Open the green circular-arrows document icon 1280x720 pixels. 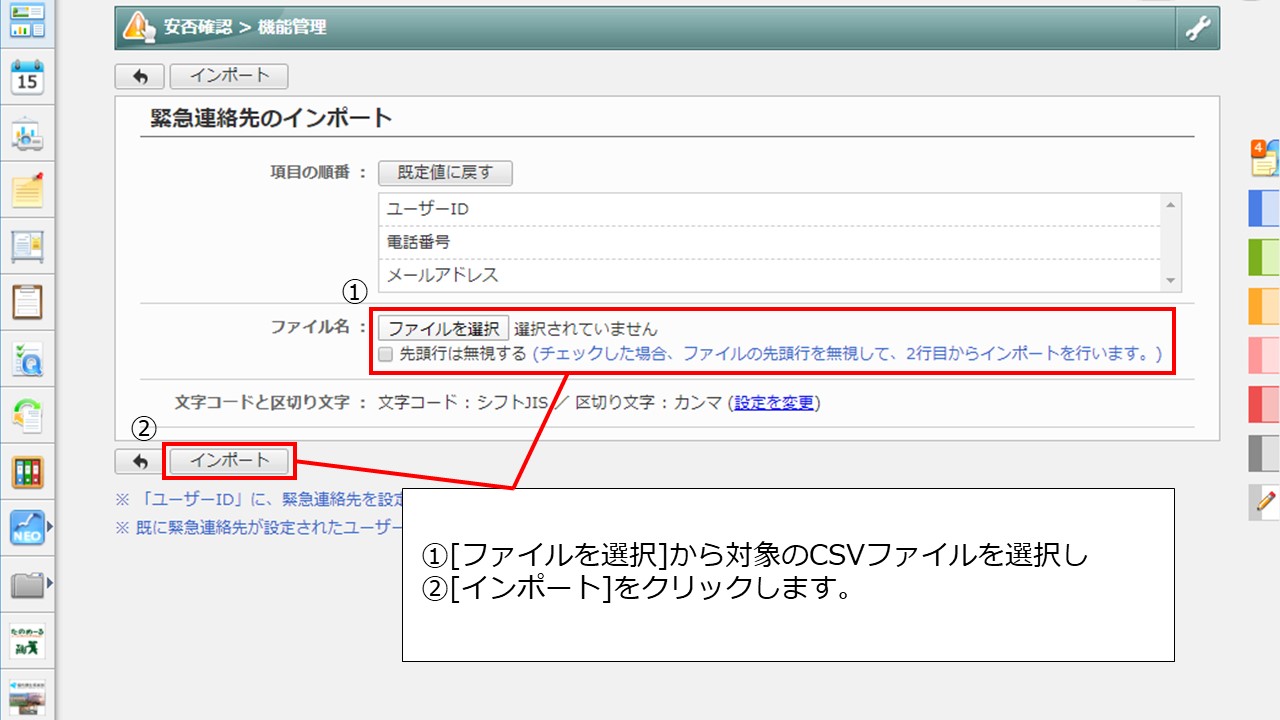click(27, 415)
